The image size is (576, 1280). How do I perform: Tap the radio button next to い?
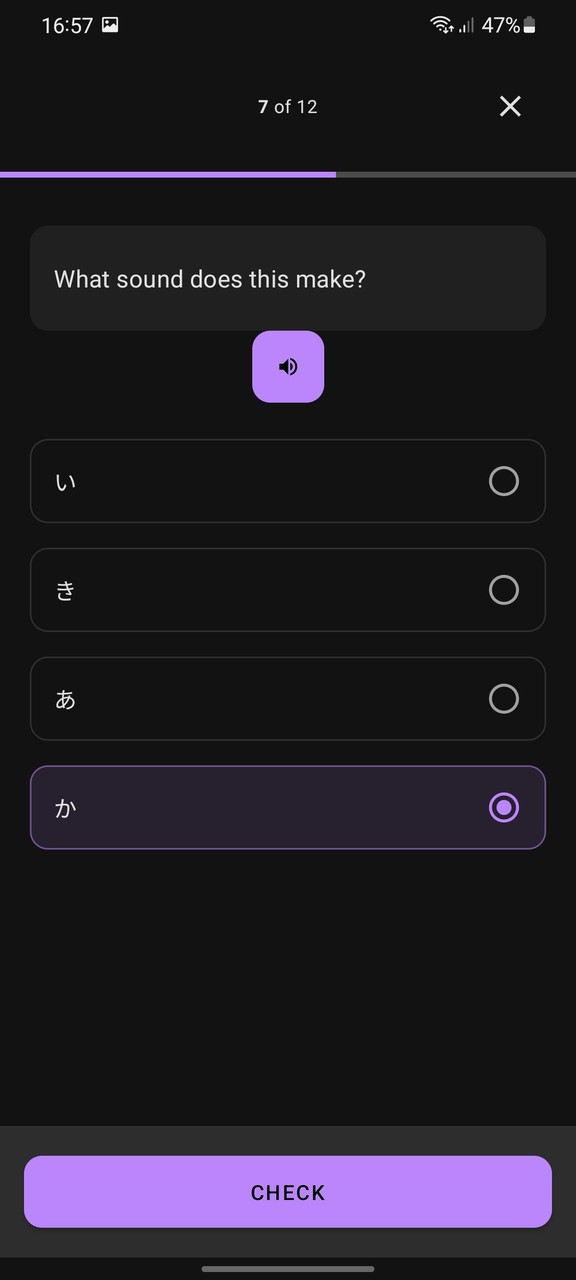tap(504, 481)
